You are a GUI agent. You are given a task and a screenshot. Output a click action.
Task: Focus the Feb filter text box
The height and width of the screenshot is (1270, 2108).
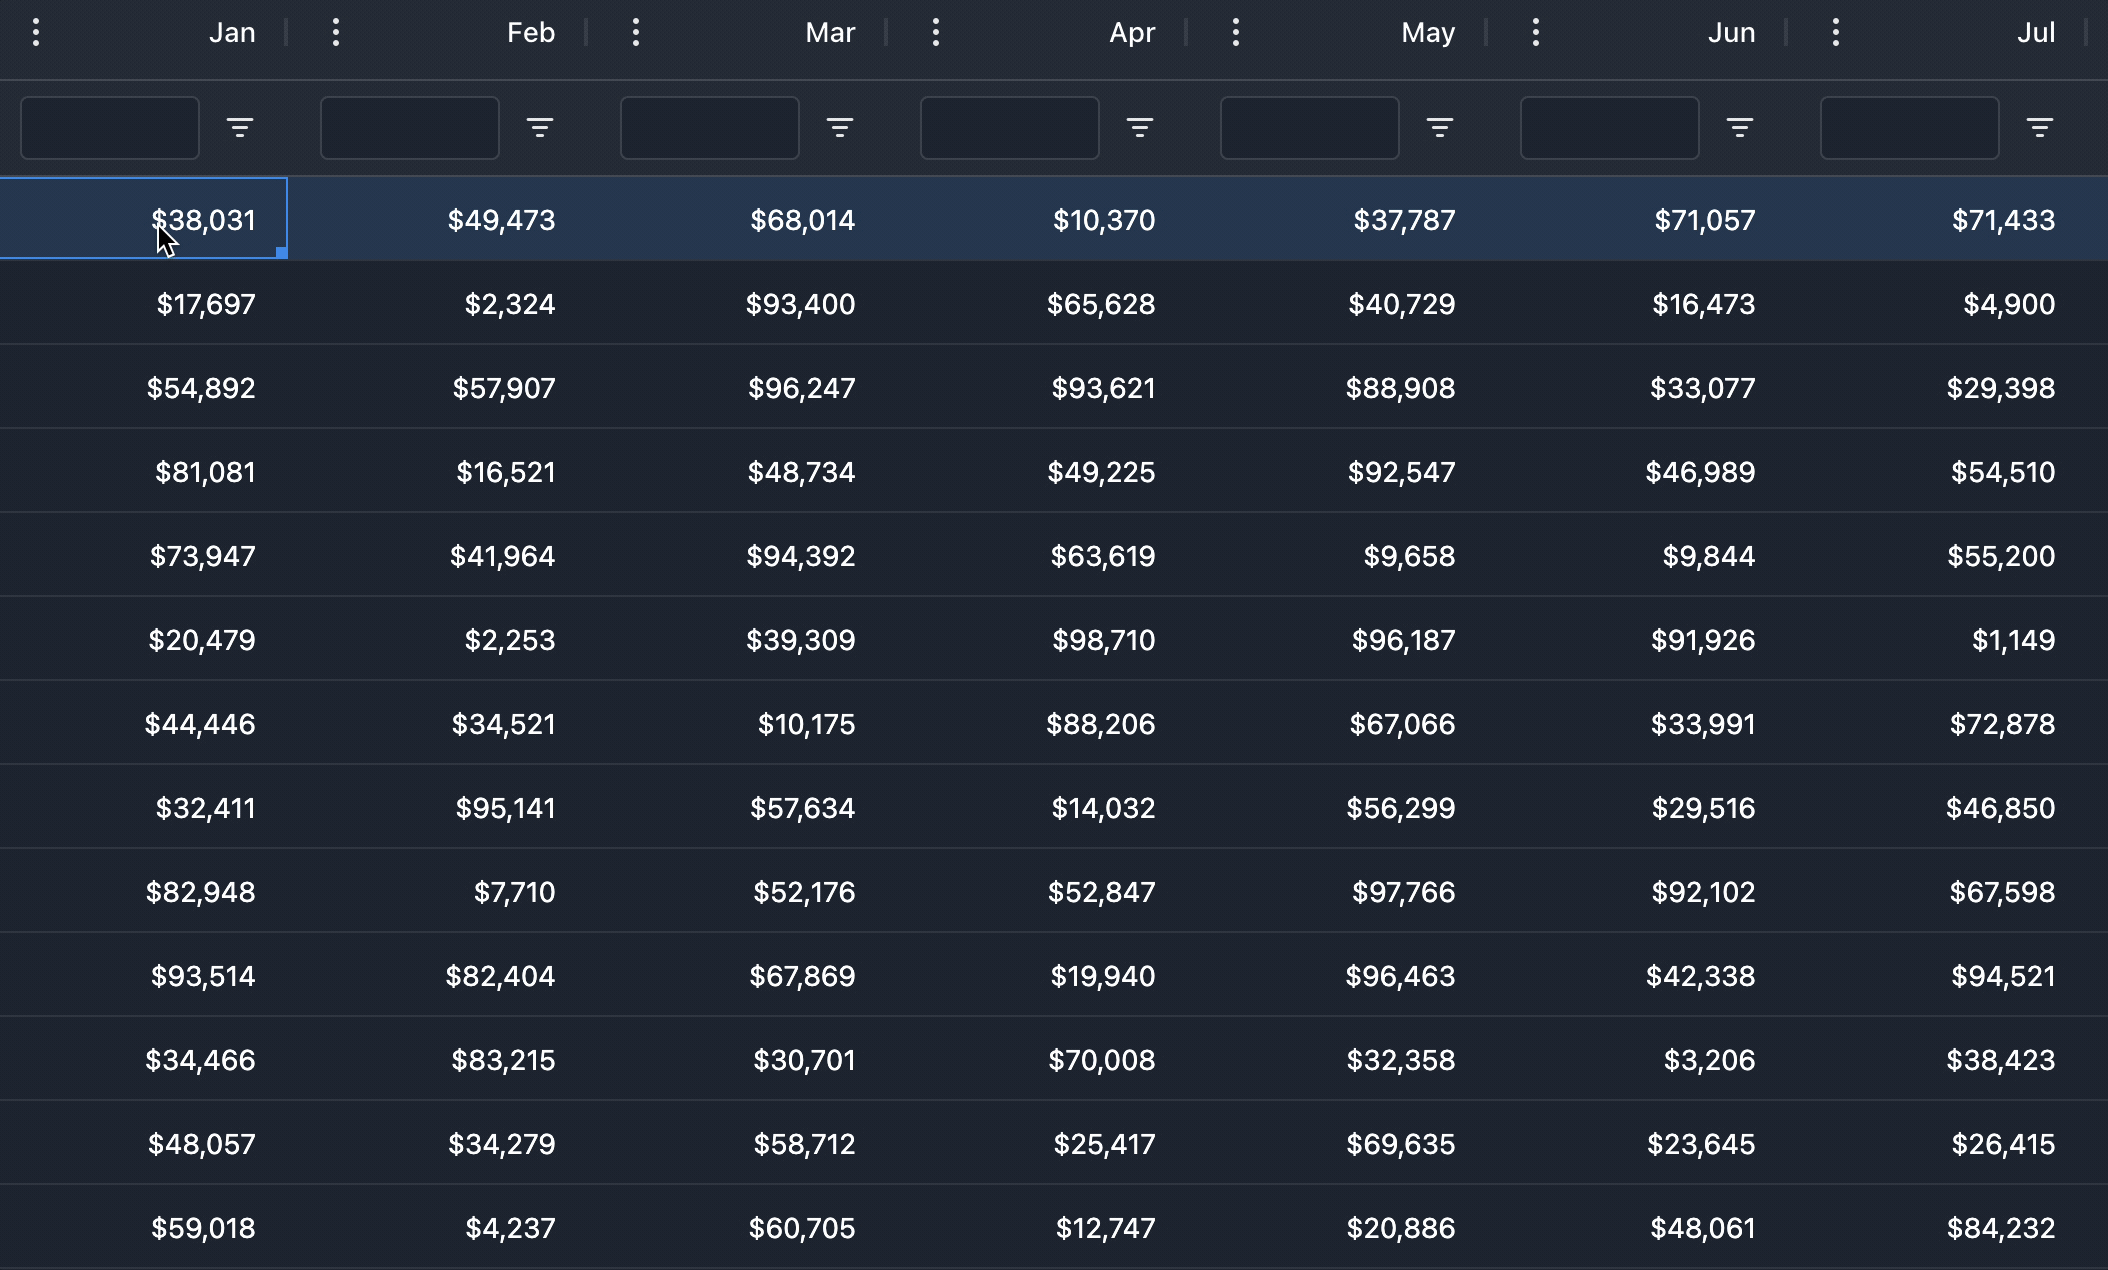tap(410, 128)
